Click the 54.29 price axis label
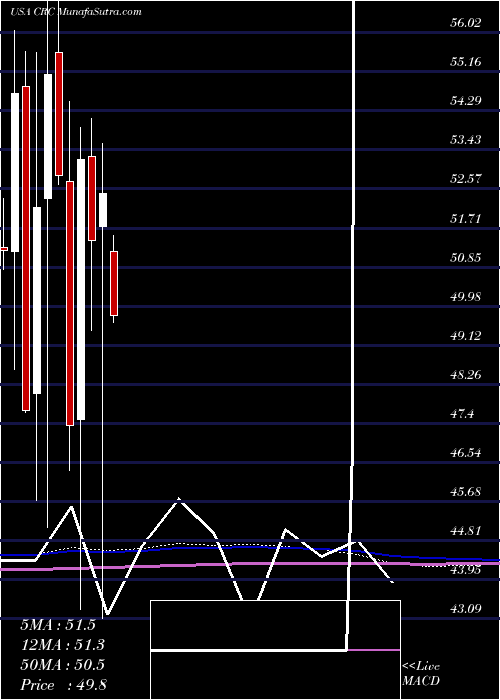500x700 pixels. 465,101
